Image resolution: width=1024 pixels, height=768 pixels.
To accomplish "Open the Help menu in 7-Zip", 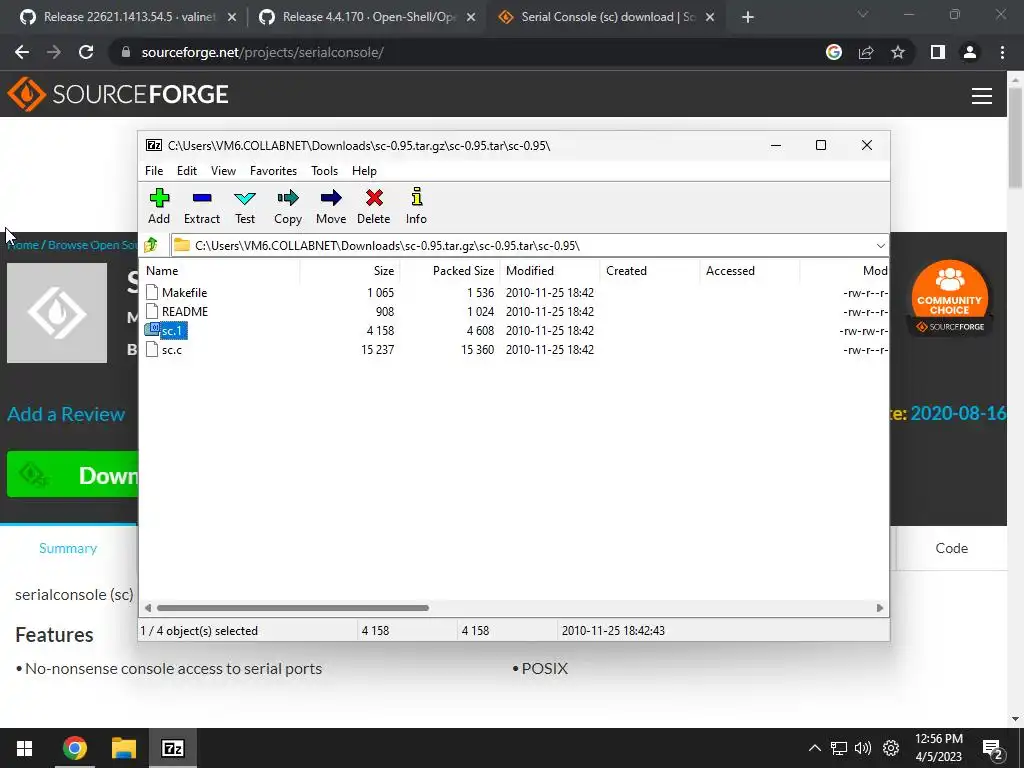I will coord(364,170).
